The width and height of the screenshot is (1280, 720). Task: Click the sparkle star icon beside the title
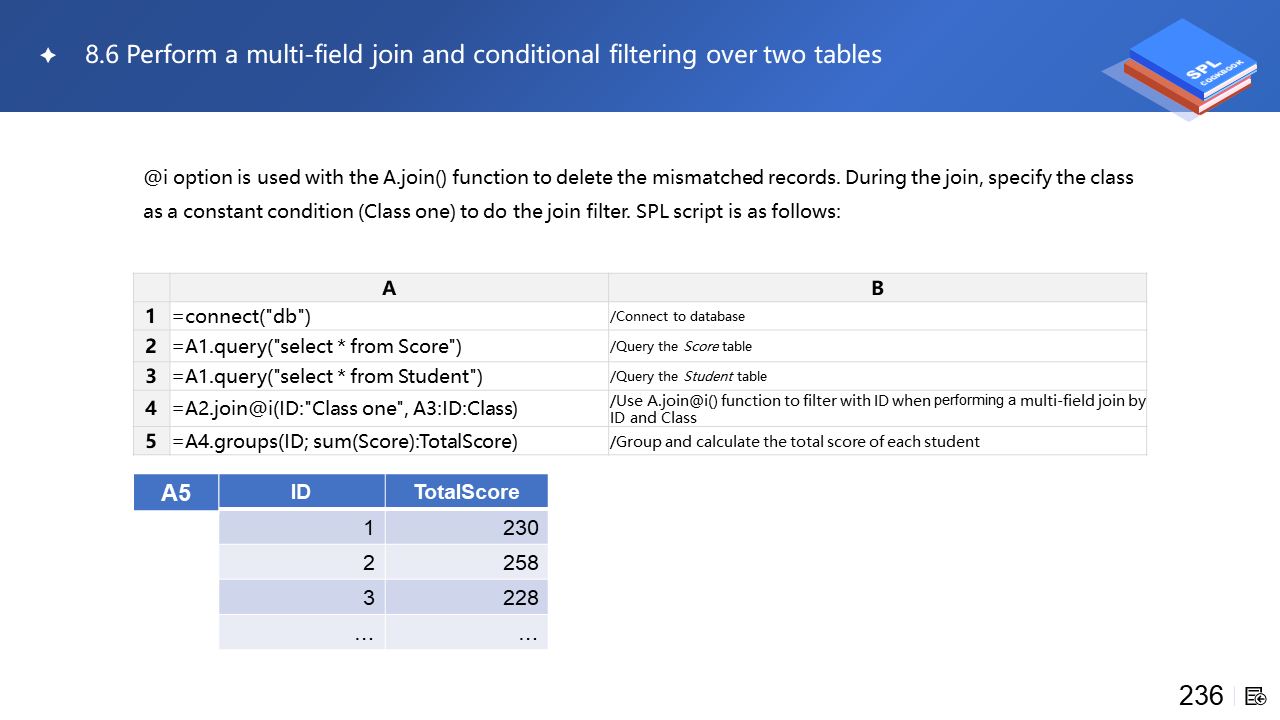tap(48, 56)
